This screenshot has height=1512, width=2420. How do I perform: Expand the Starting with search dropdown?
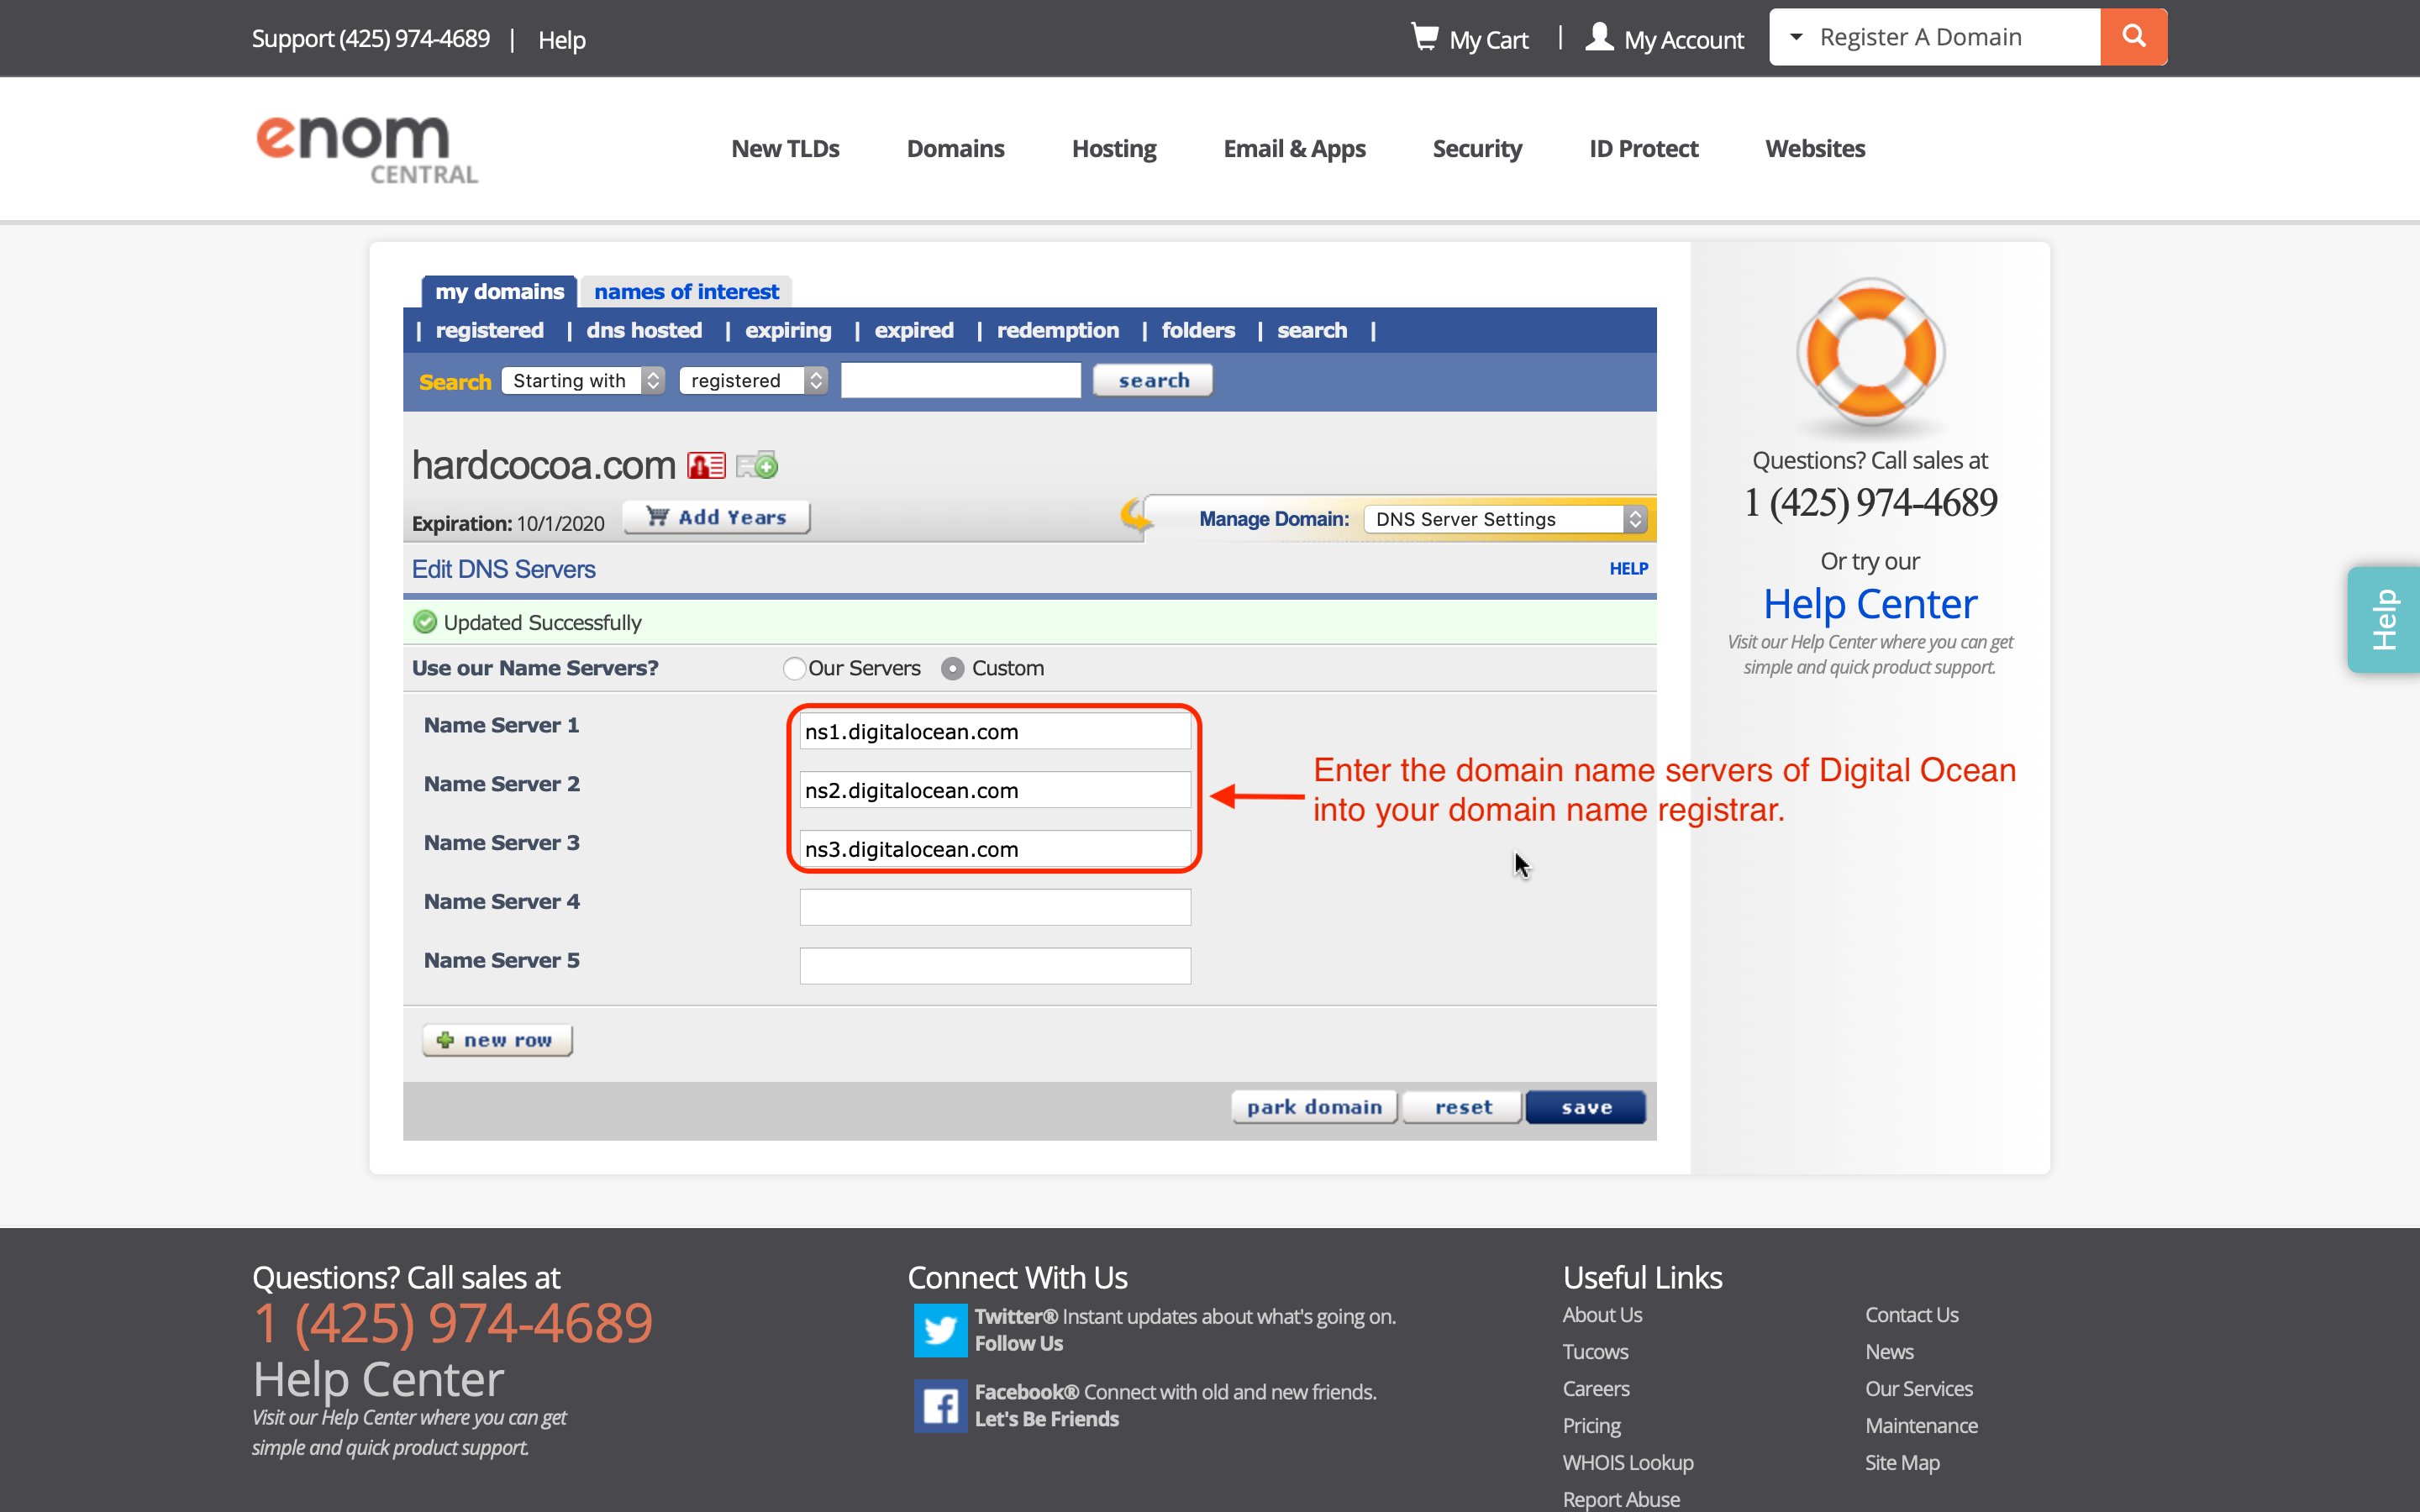pos(586,378)
